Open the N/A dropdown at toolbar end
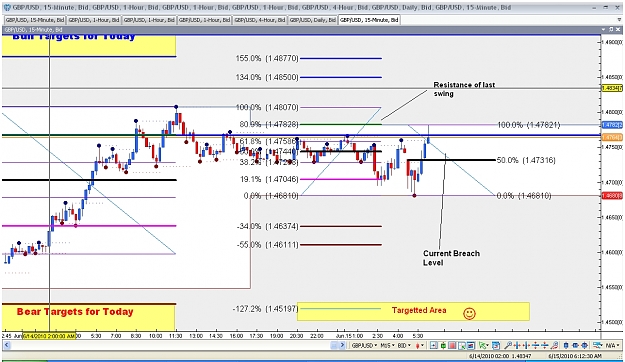 tap(614, 345)
